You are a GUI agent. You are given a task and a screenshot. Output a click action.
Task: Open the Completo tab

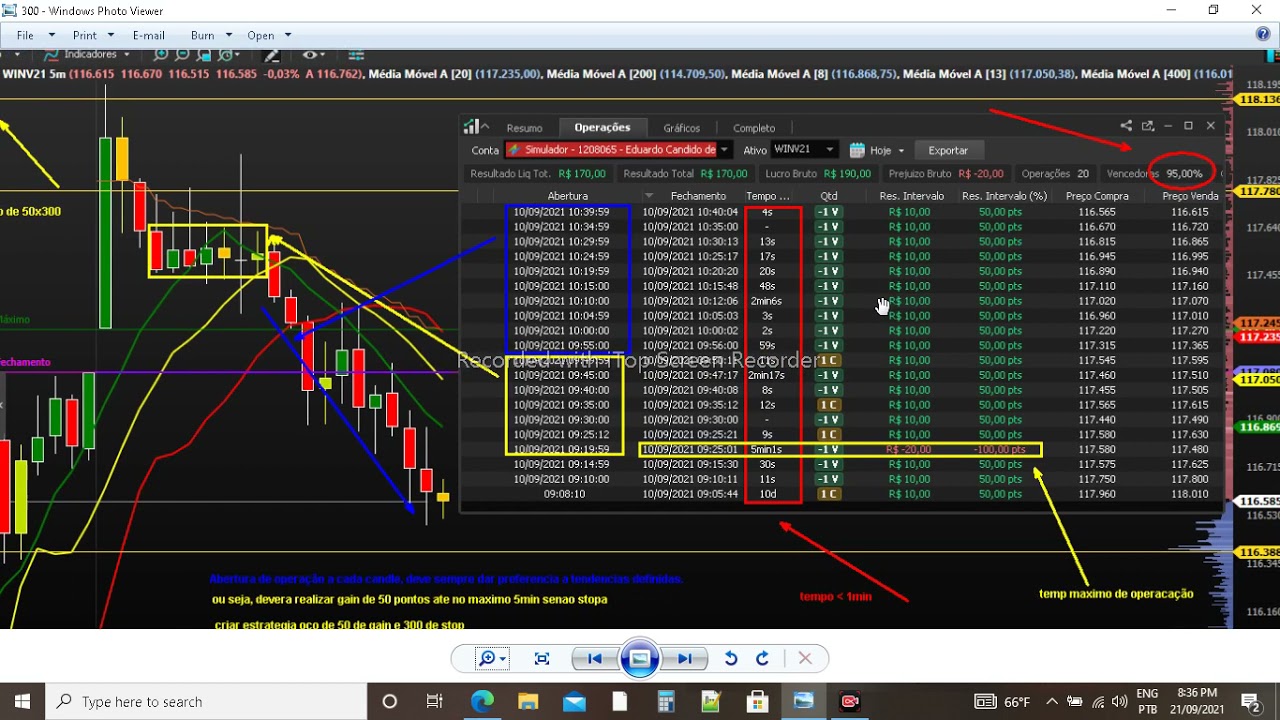[754, 128]
